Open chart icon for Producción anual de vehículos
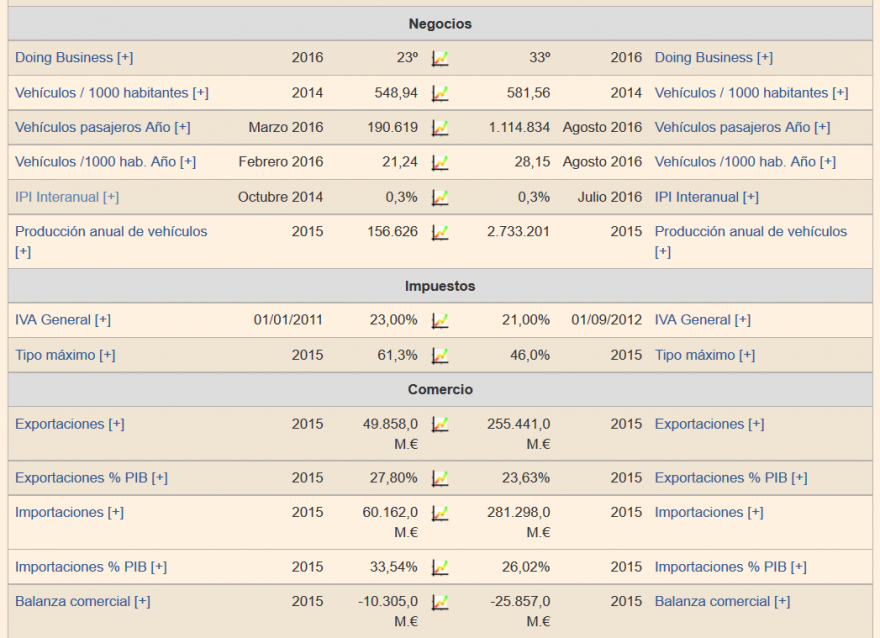 [x=440, y=232]
